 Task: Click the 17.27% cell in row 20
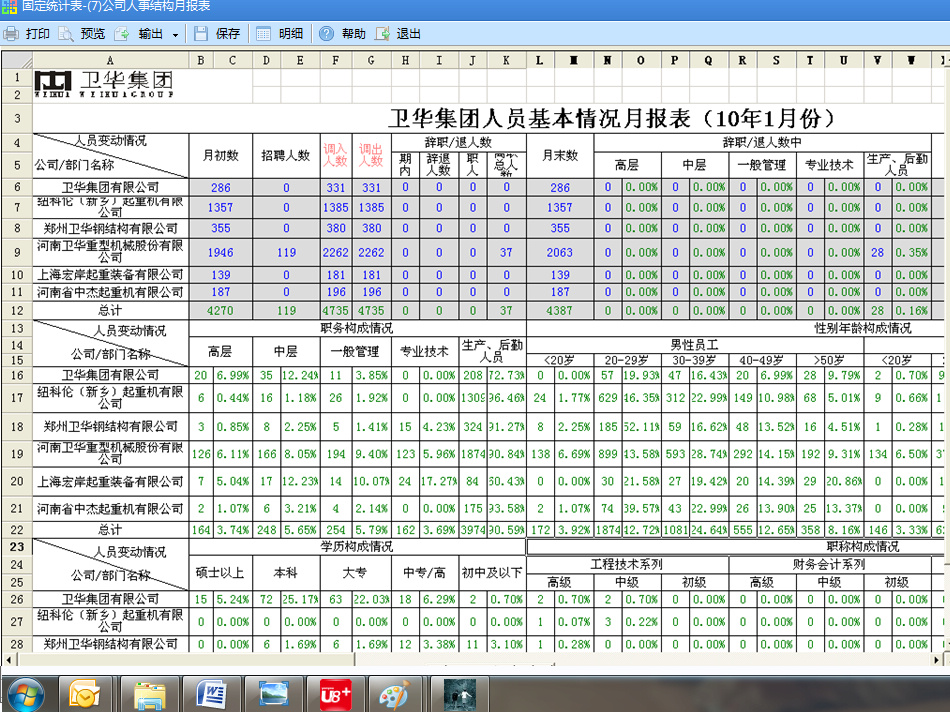click(438, 481)
